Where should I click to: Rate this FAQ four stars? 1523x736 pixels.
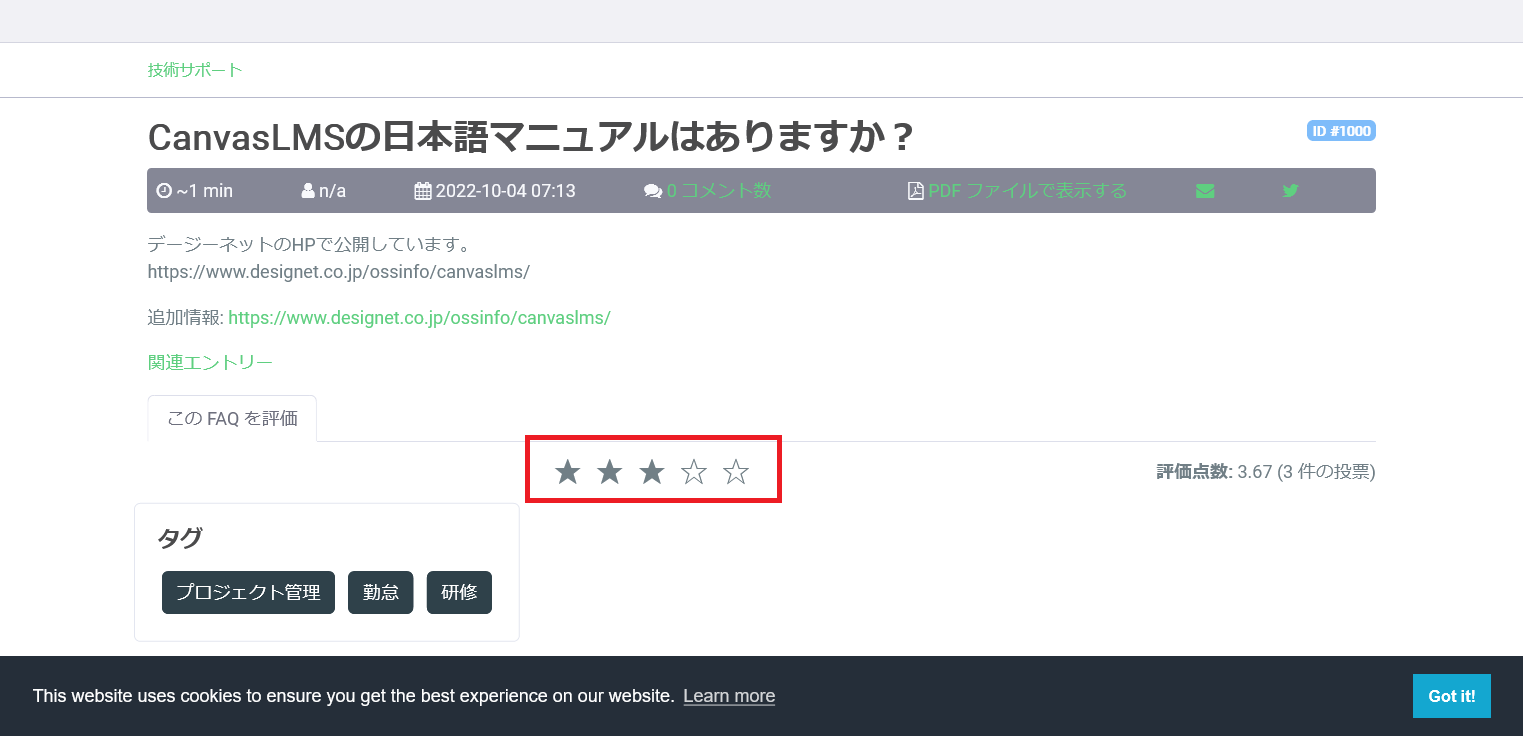click(x=694, y=472)
